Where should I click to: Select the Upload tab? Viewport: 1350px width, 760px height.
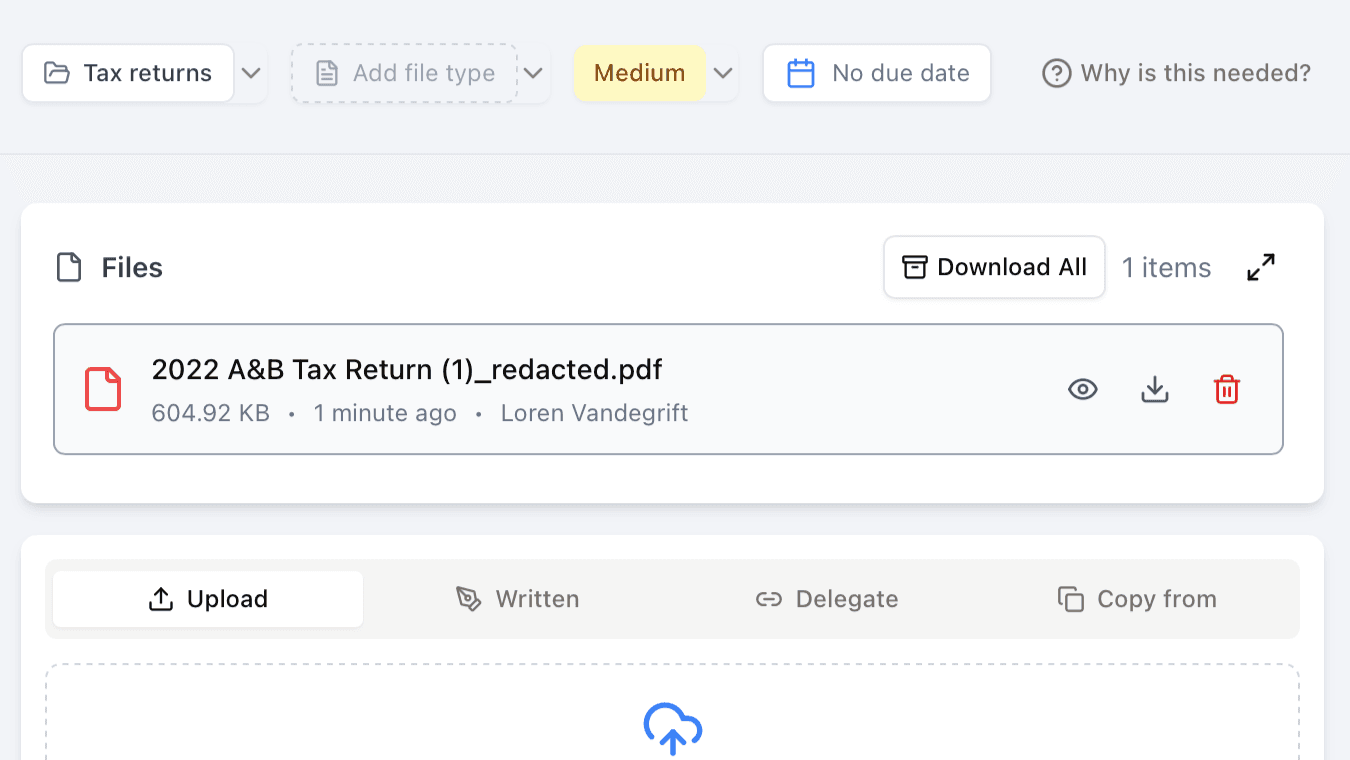[x=206, y=598]
